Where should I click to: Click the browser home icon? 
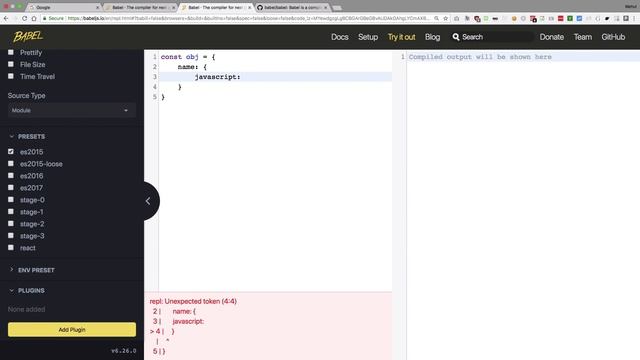click(34, 18)
